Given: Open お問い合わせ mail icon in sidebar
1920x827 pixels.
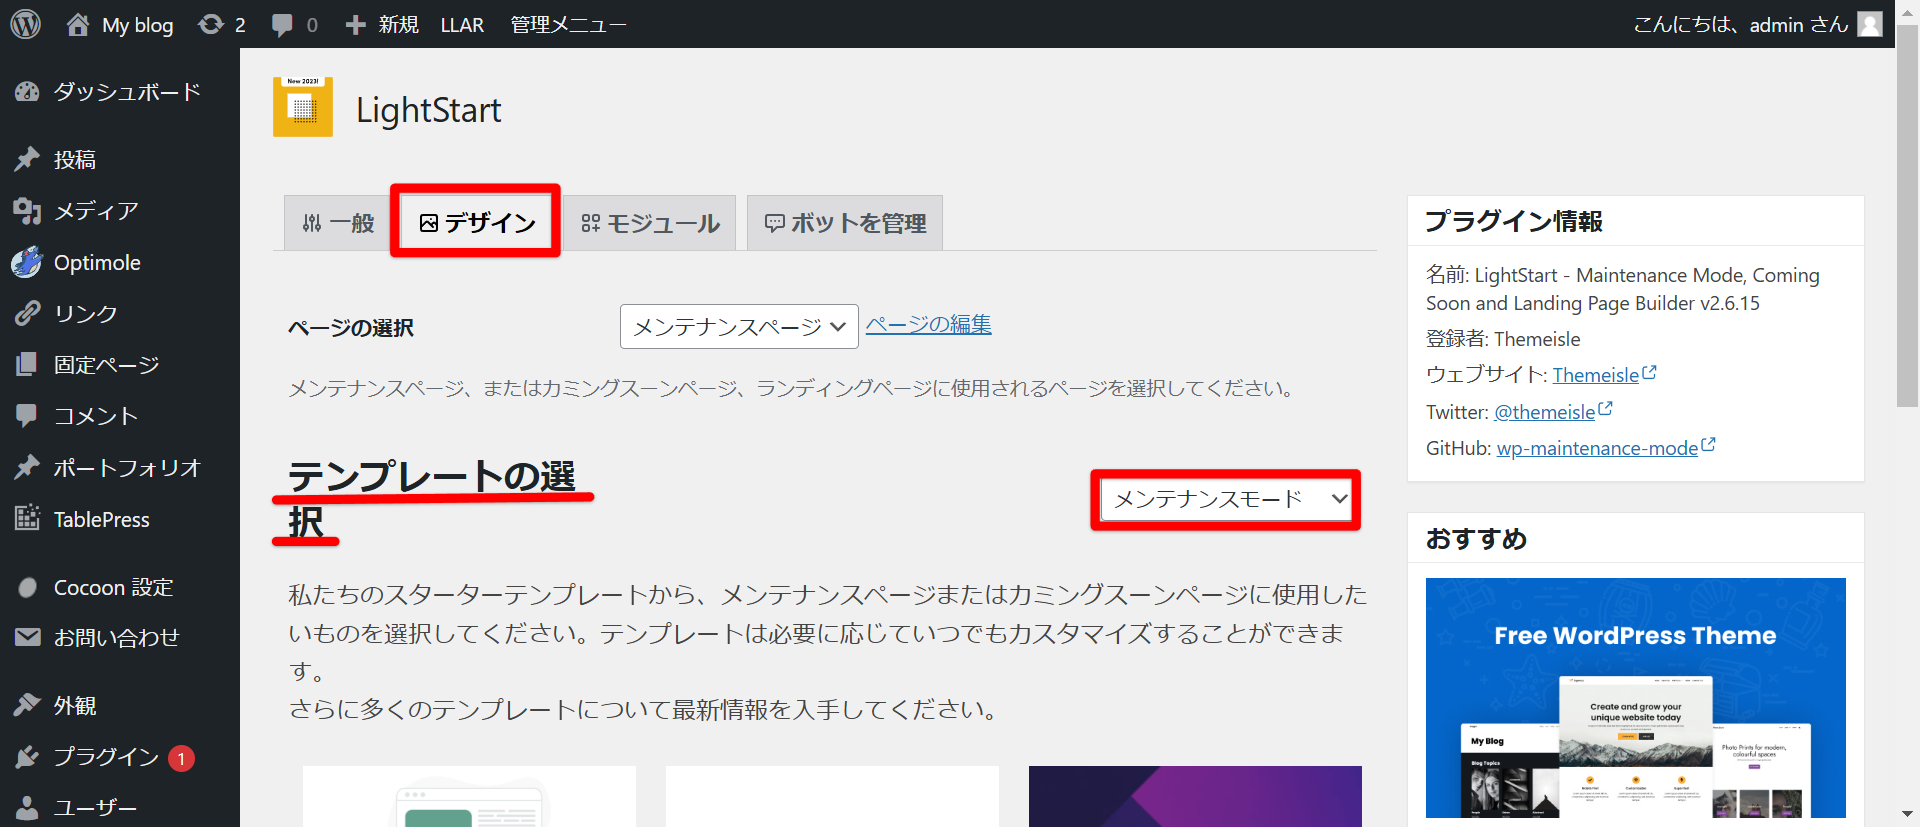Looking at the screenshot, I should 27,637.
